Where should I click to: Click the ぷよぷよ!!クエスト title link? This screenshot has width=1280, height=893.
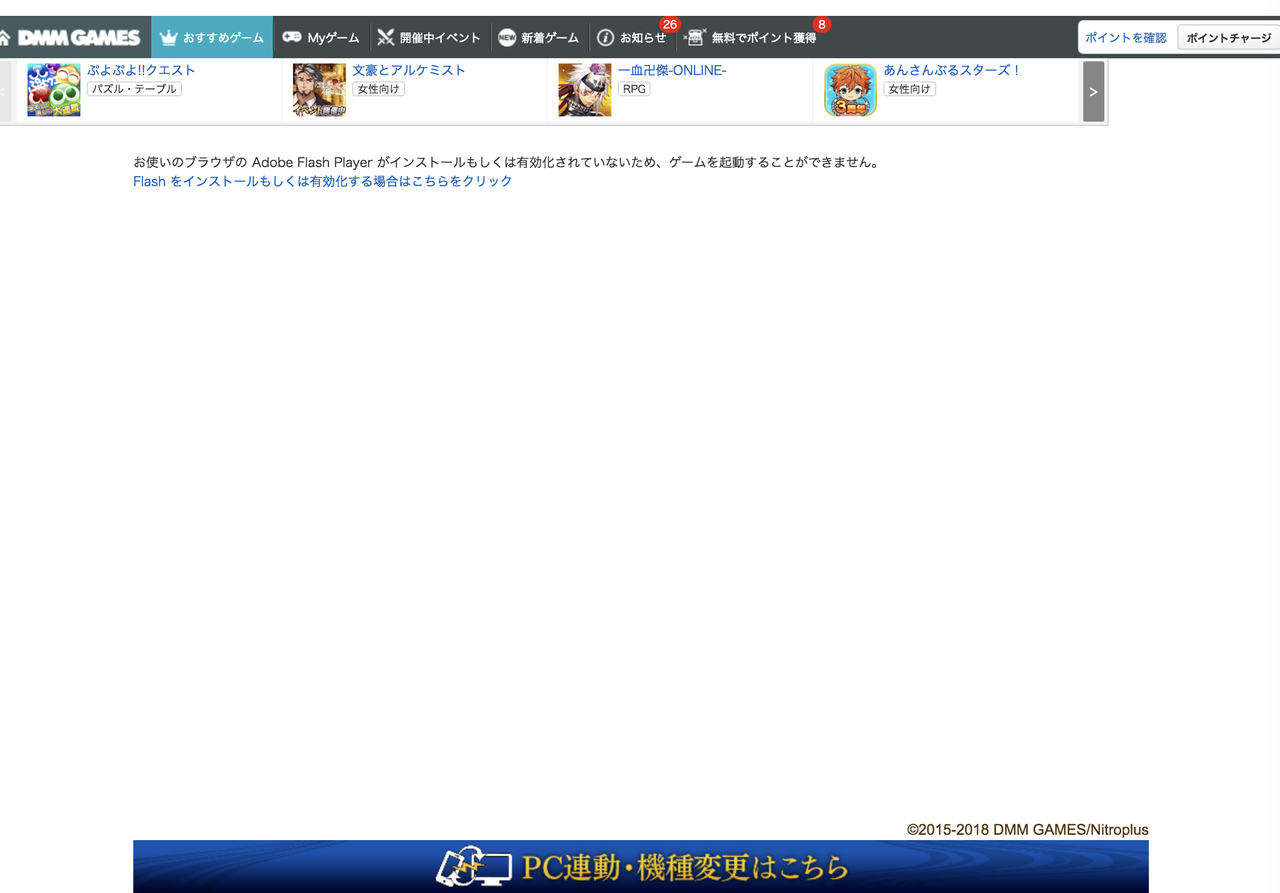141,71
